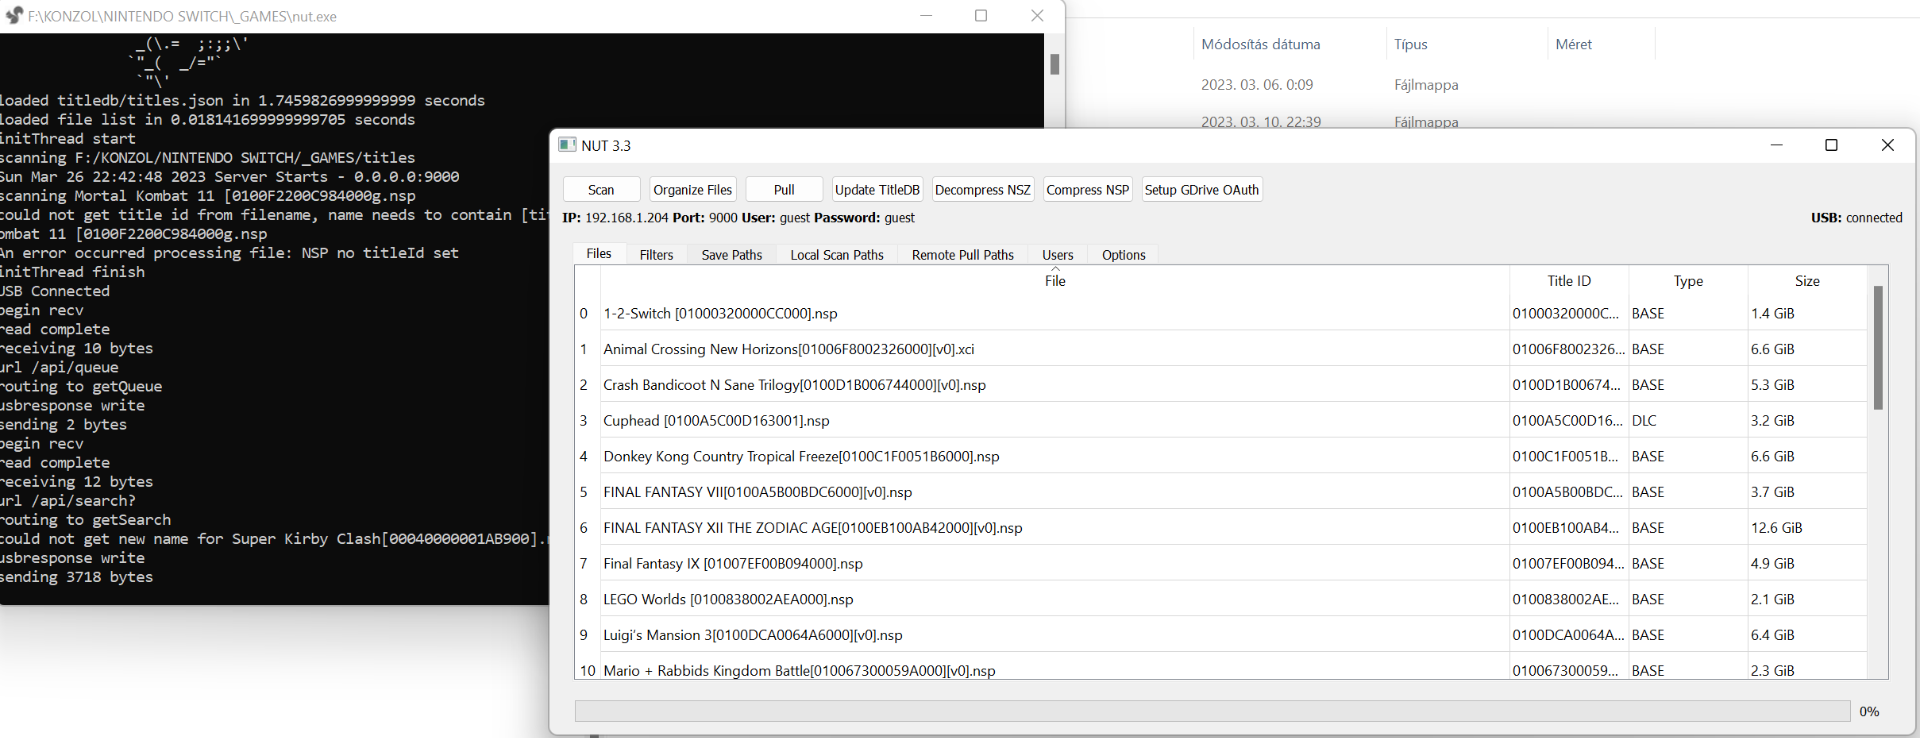The image size is (1920, 738).
Task: Click the progress bar at bottom
Action: [x=1211, y=711]
